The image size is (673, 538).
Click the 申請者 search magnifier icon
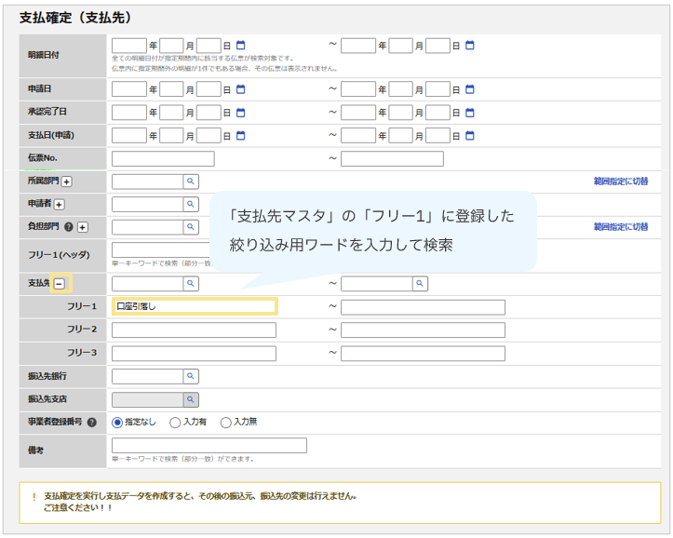pyautogui.click(x=191, y=204)
